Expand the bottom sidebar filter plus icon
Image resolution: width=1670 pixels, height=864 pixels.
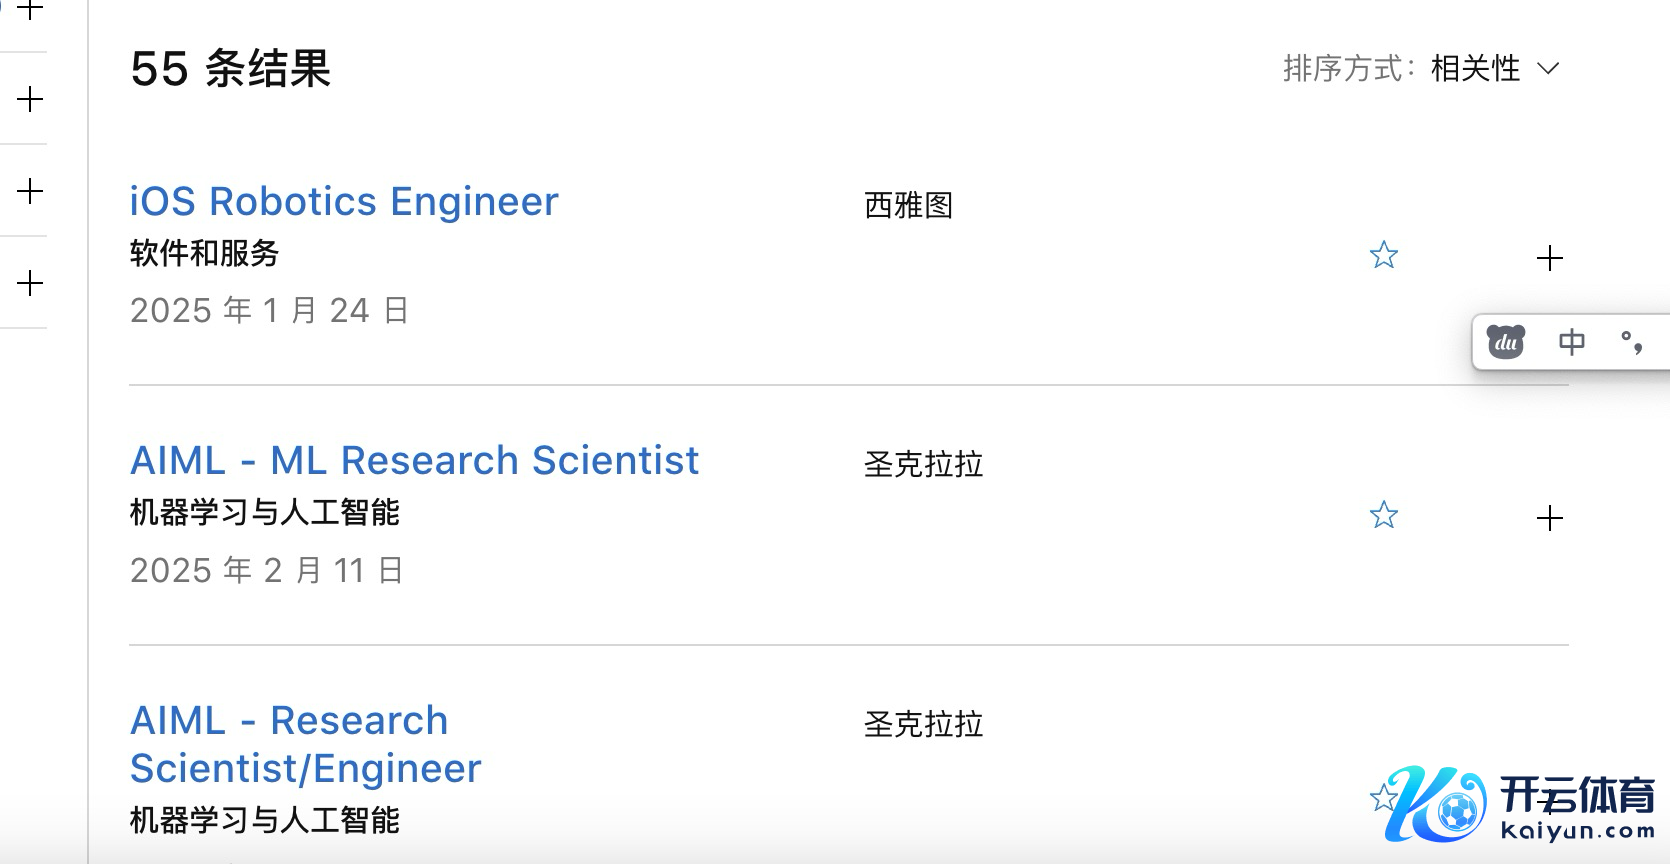pyautogui.click(x=31, y=283)
